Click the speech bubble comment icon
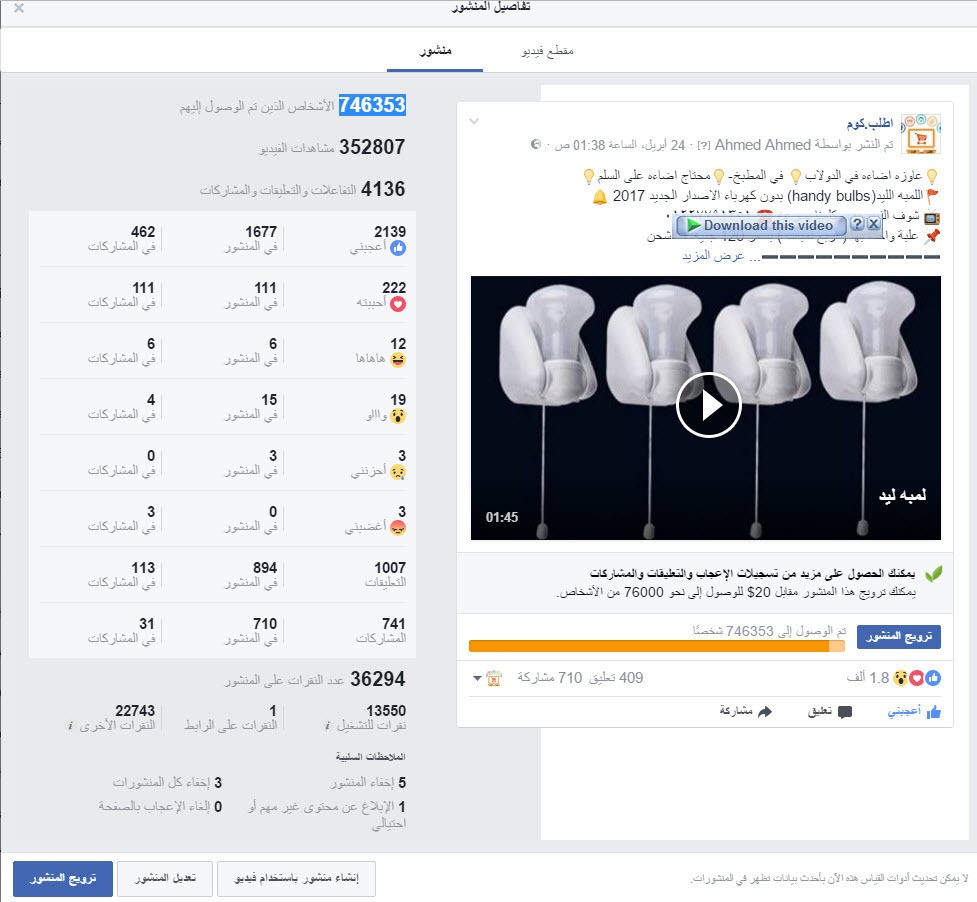The image size is (977, 902). [x=845, y=712]
